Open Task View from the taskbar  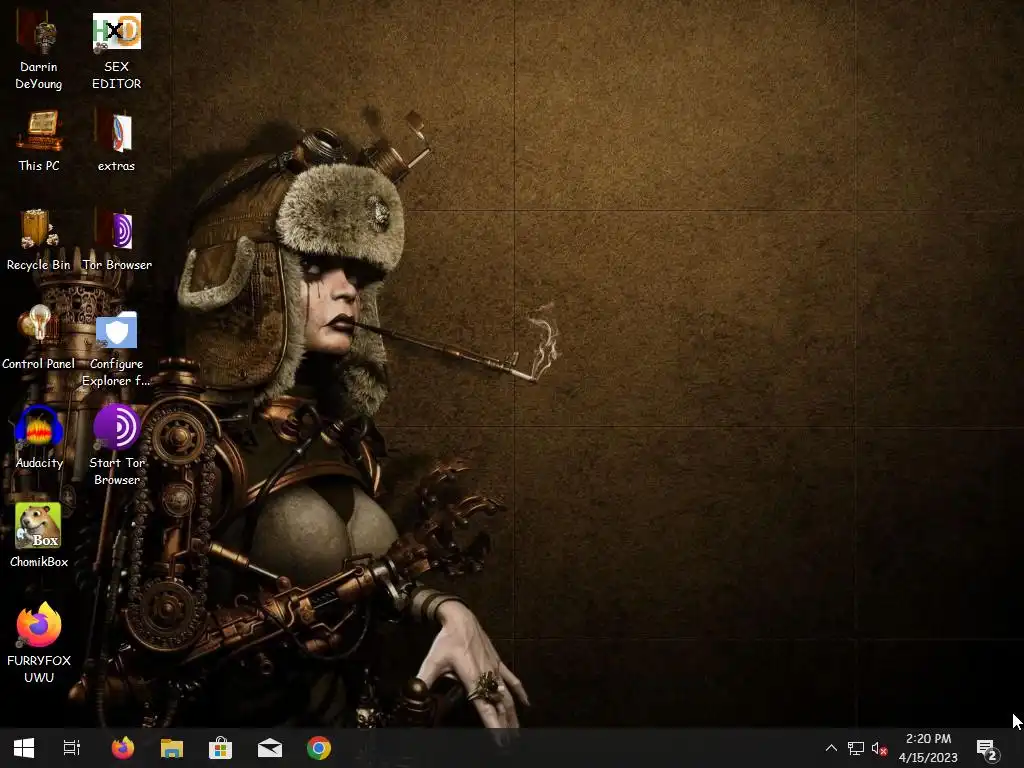[x=72, y=748]
